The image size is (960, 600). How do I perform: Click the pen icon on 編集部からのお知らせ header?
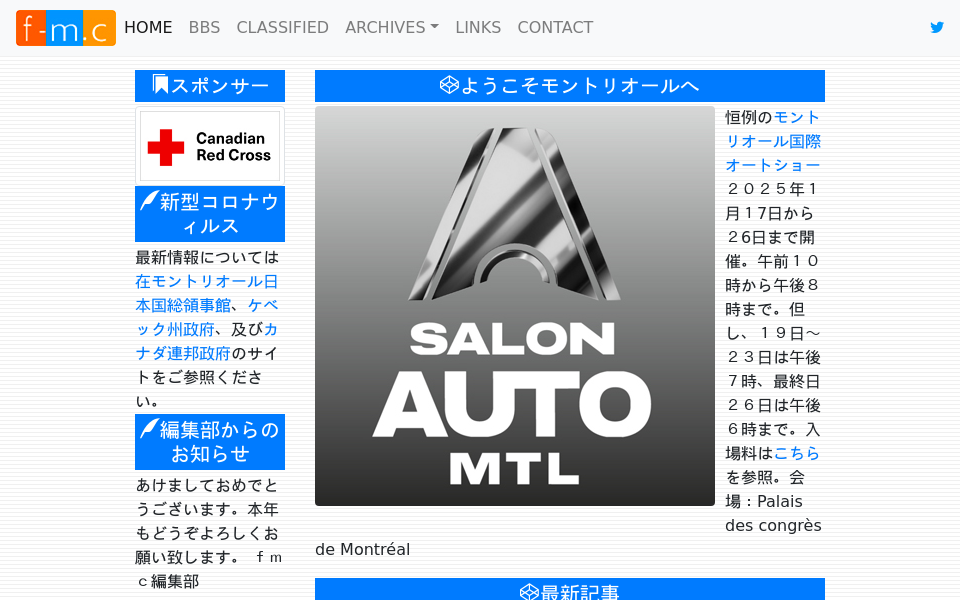tap(148, 430)
